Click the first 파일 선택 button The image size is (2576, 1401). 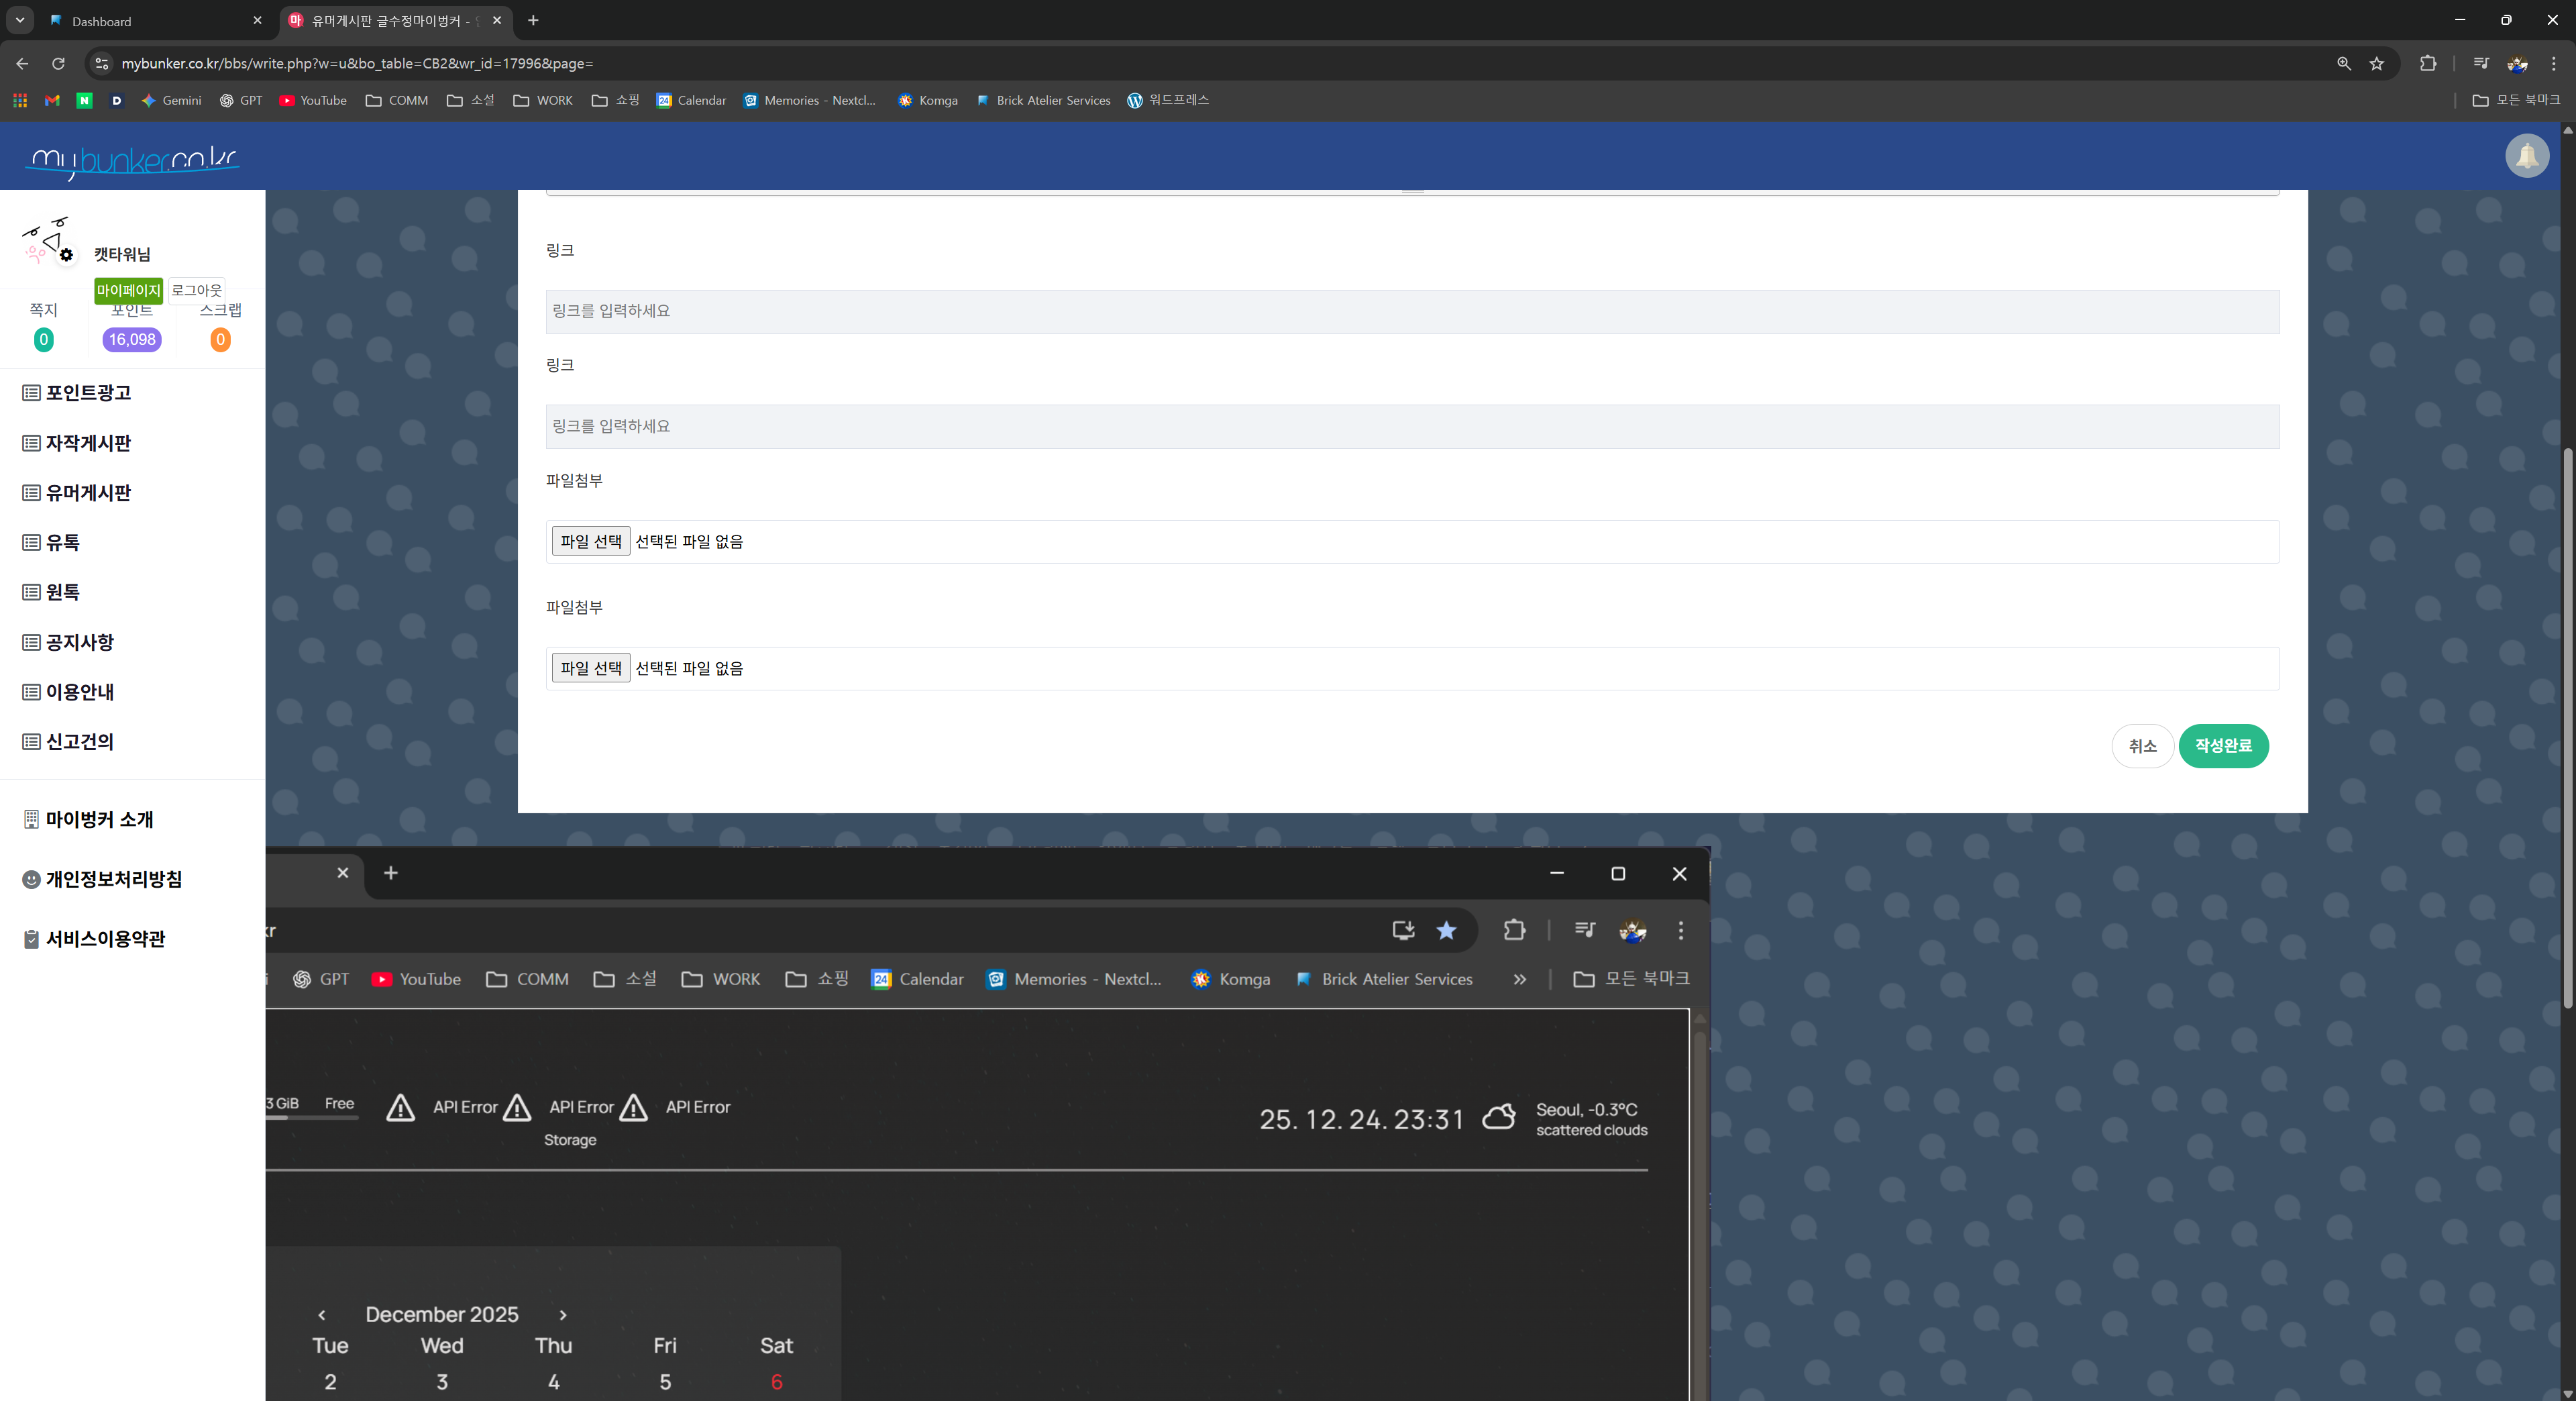(x=590, y=541)
